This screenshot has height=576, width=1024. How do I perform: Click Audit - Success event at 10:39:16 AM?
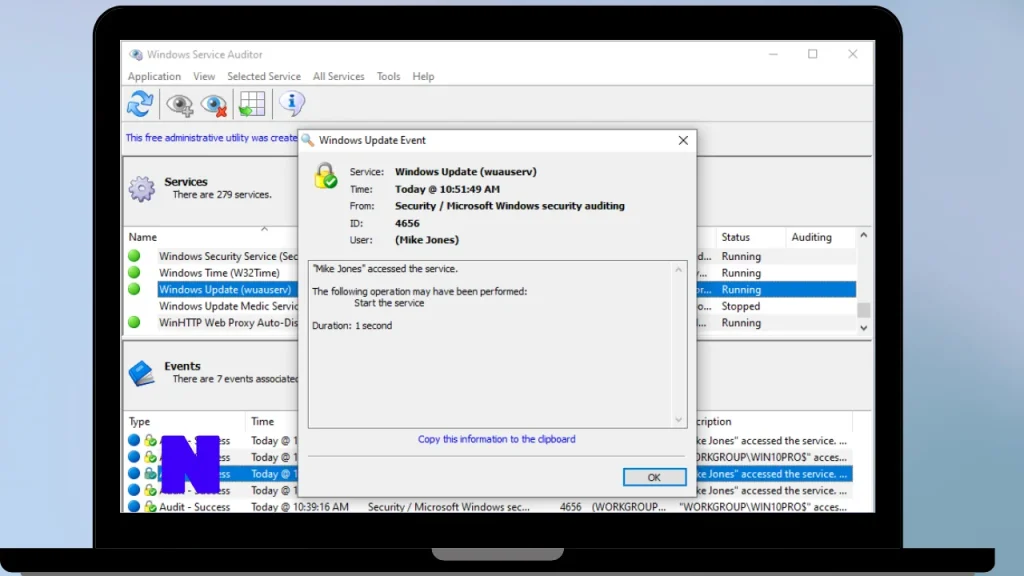coord(194,507)
